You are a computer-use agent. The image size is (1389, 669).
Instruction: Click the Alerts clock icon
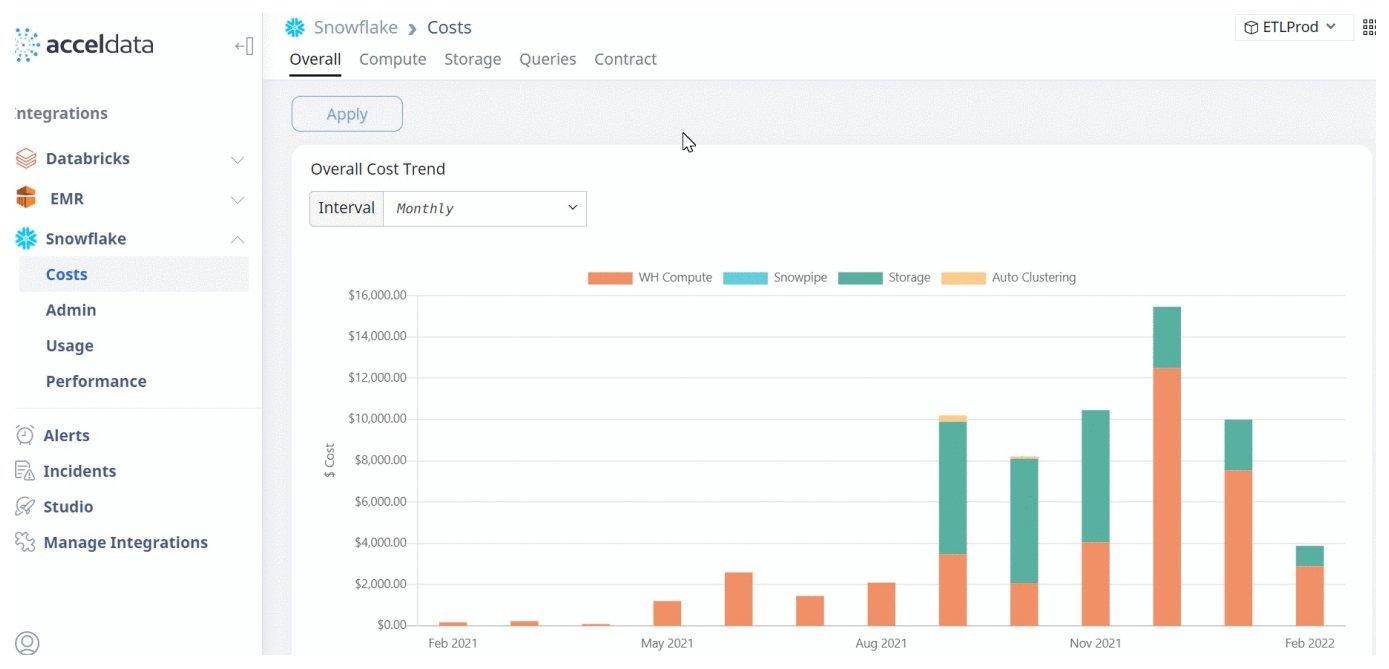click(25, 436)
